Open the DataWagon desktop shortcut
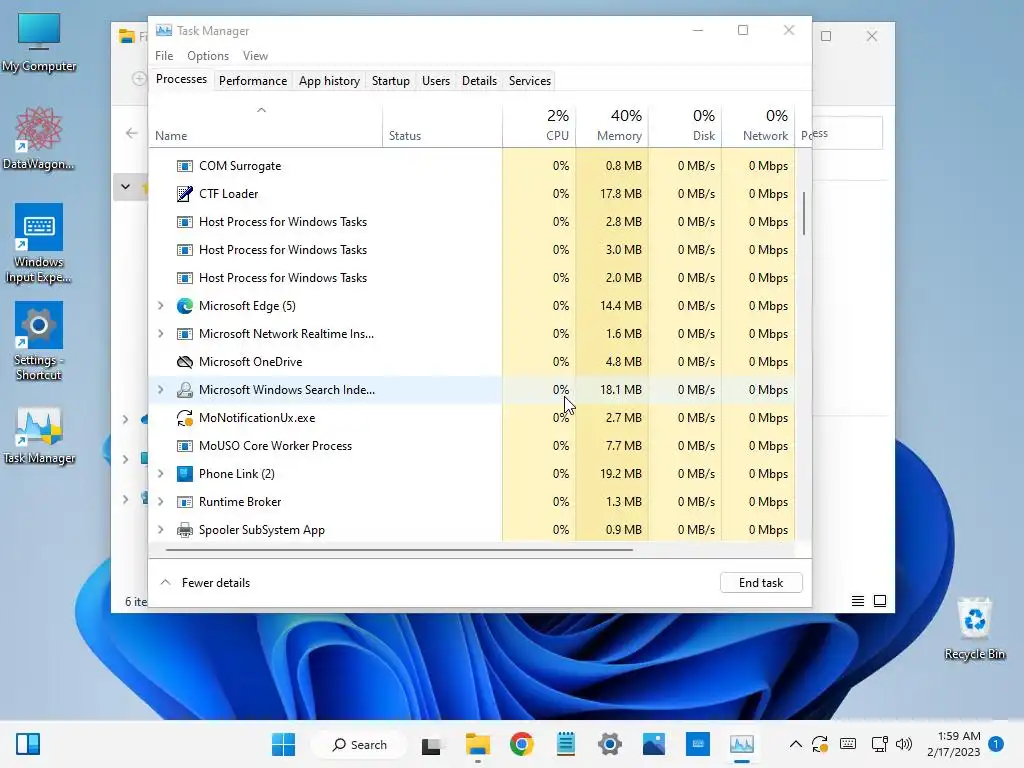 tap(39, 138)
